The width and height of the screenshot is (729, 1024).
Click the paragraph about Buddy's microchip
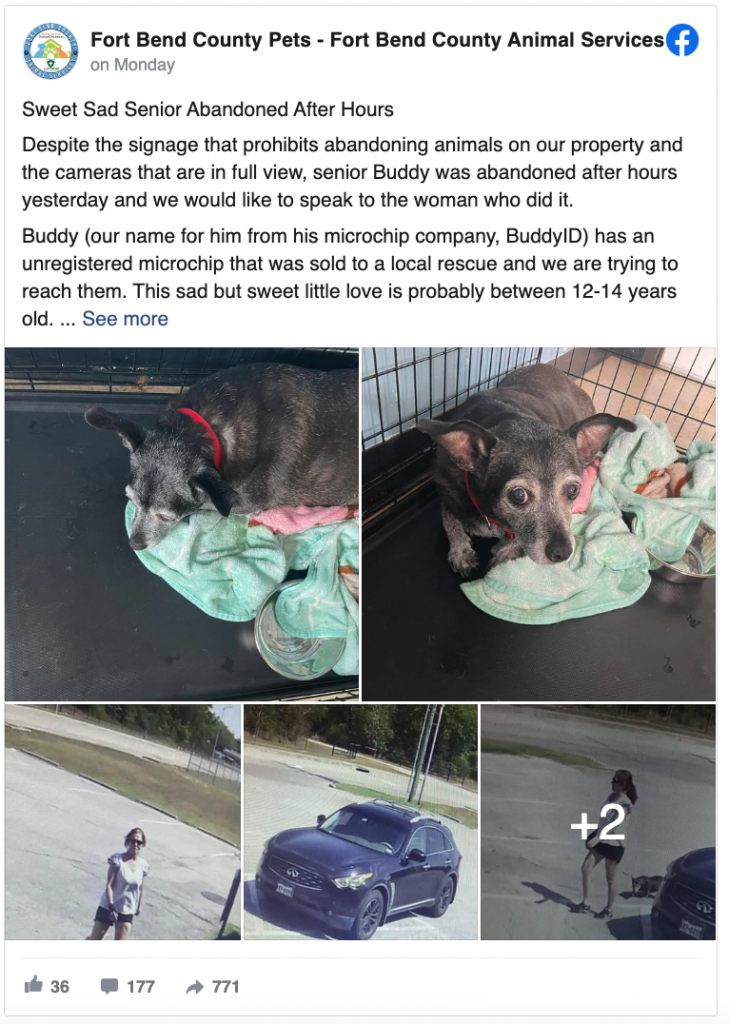[350, 277]
